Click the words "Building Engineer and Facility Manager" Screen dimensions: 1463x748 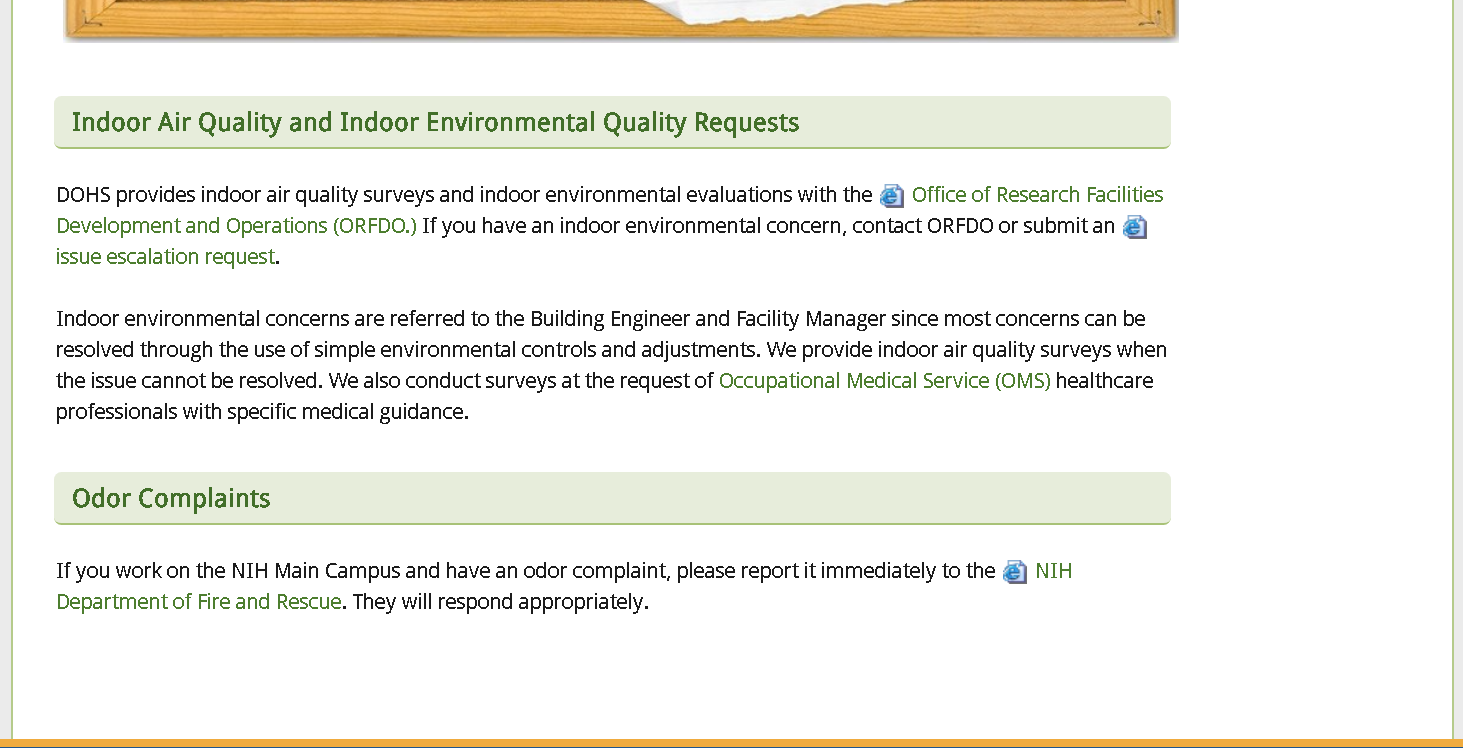point(708,319)
